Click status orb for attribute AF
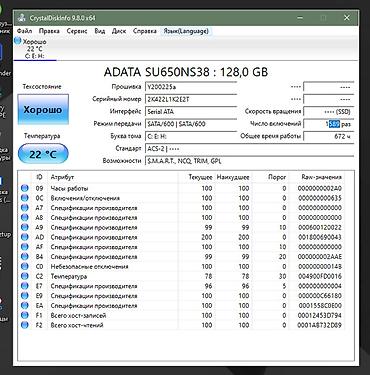The height and width of the screenshot is (375, 370). 25,247
